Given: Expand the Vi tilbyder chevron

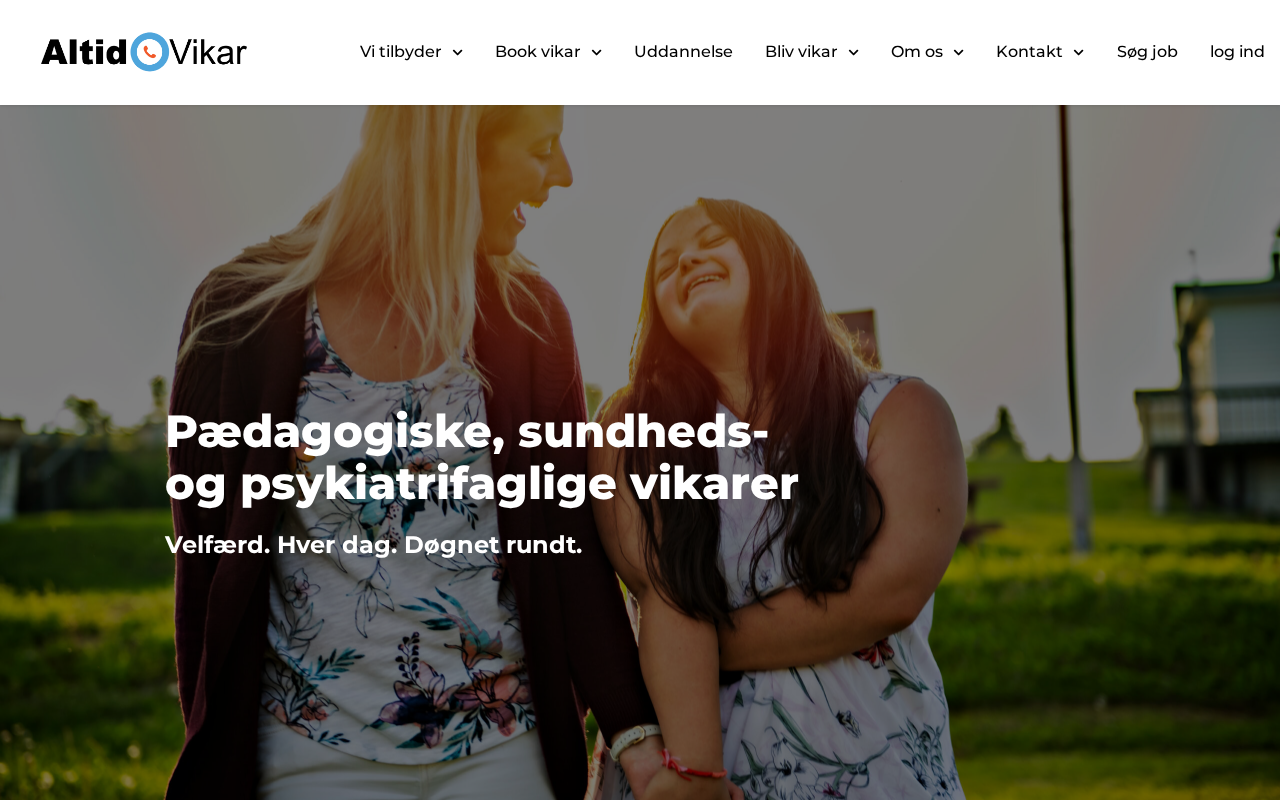Looking at the screenshot, I should pyautogui.click(x=457, y=52).
